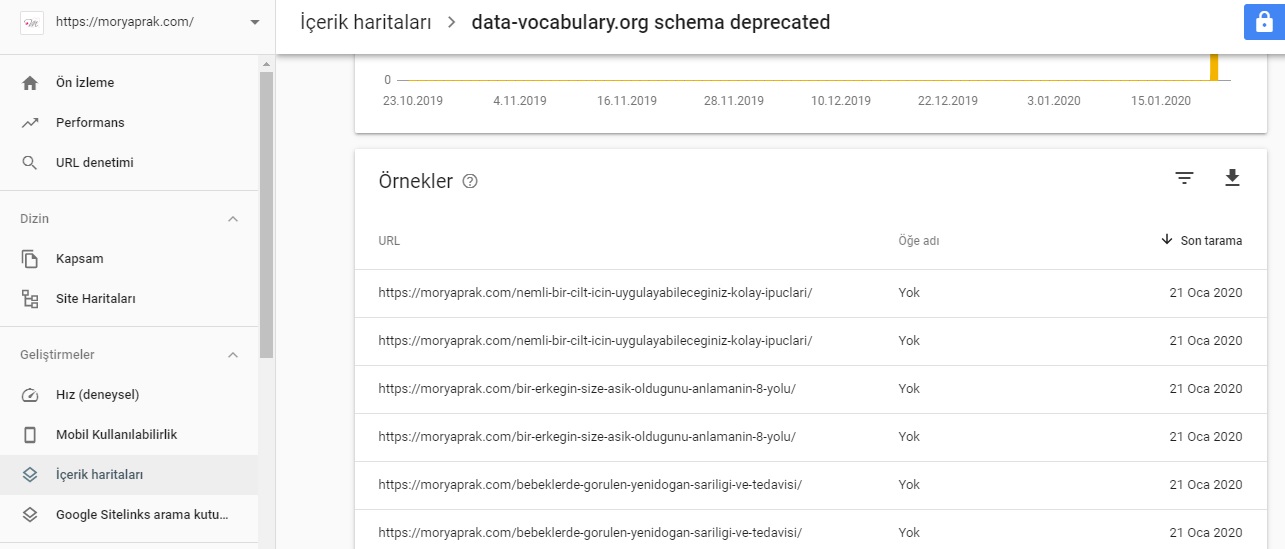Image resolution: width=1285 pixels, height=549 pixels.
Task: Open the filter rows icon
Action: 1184,178
